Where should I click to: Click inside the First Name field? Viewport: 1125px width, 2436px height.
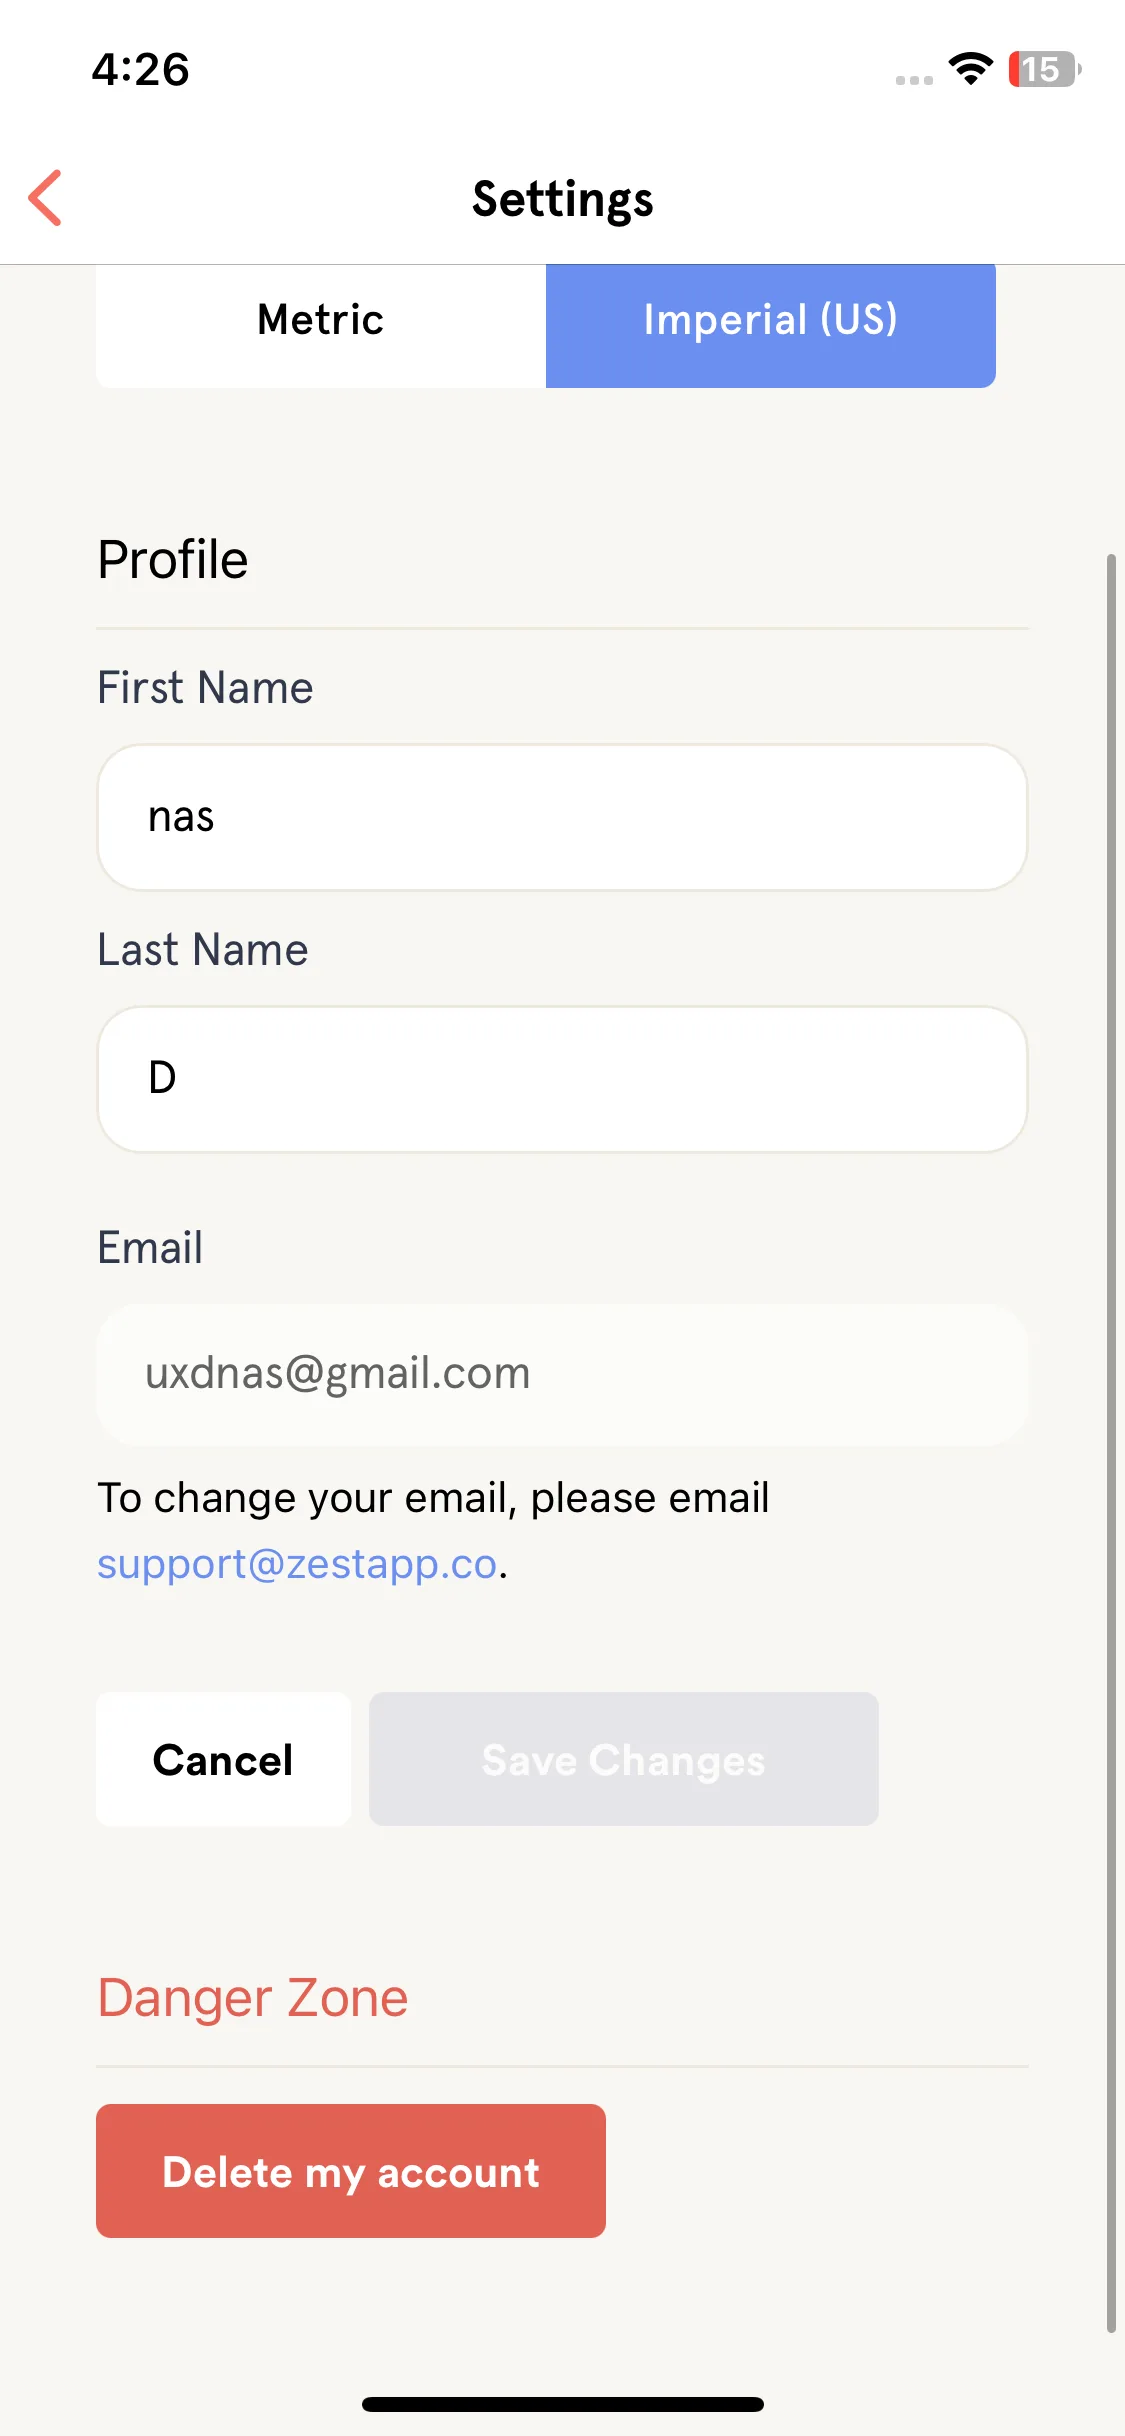(562, 817)
